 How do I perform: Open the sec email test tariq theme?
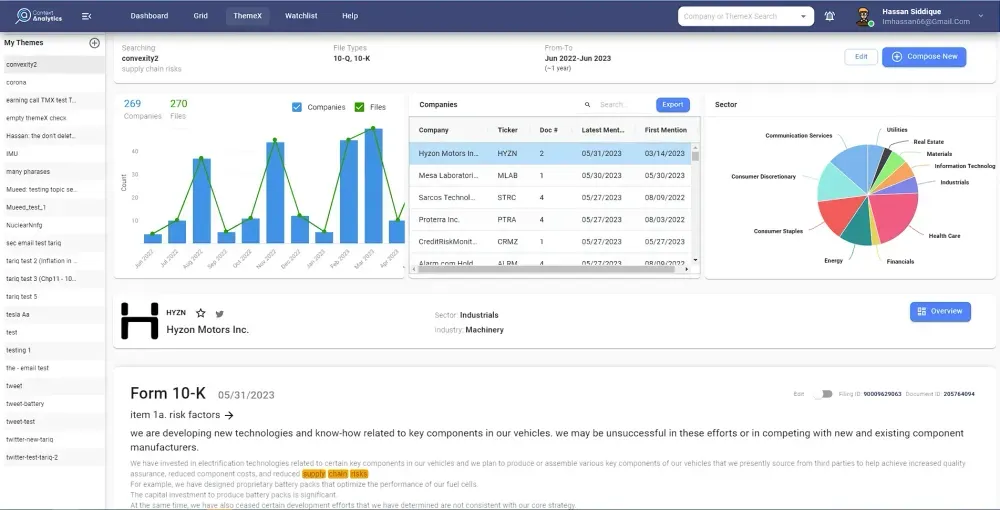pos(54,243)
